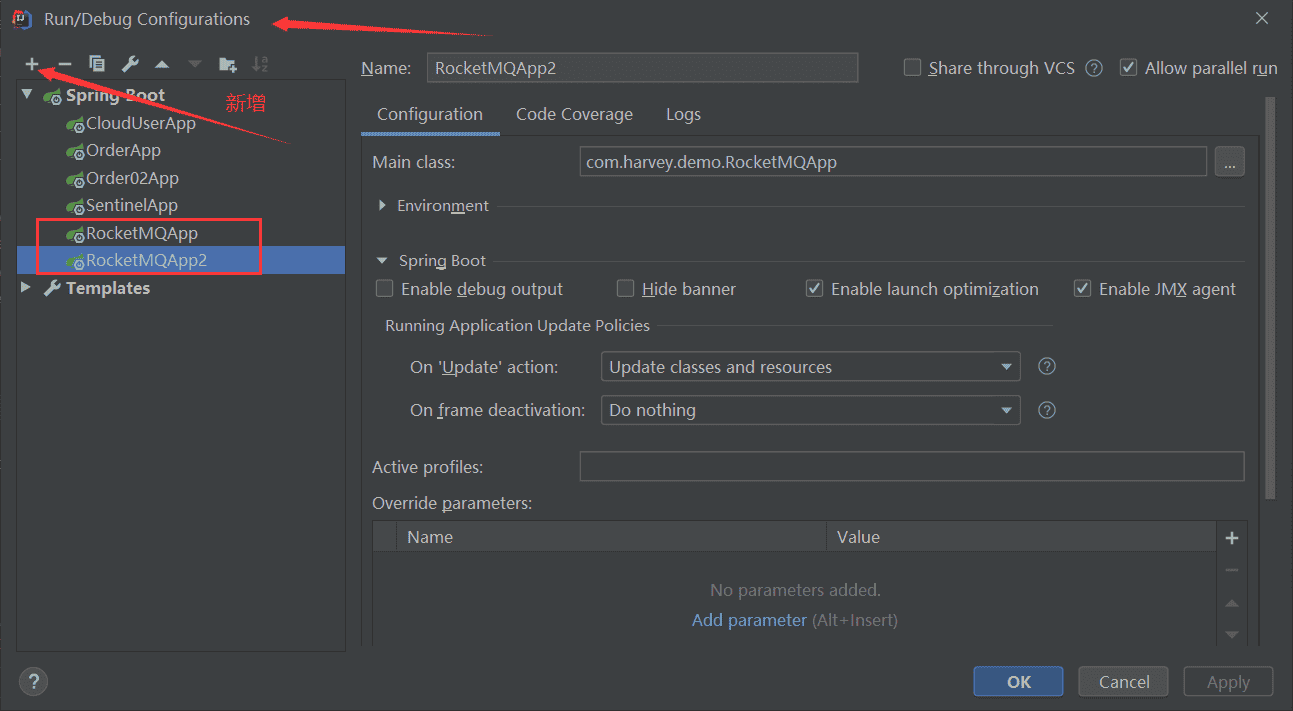The height and width of the screenshot is (711, 1293).
Task: Check the Hide banner option
Action: pos(625,289)
